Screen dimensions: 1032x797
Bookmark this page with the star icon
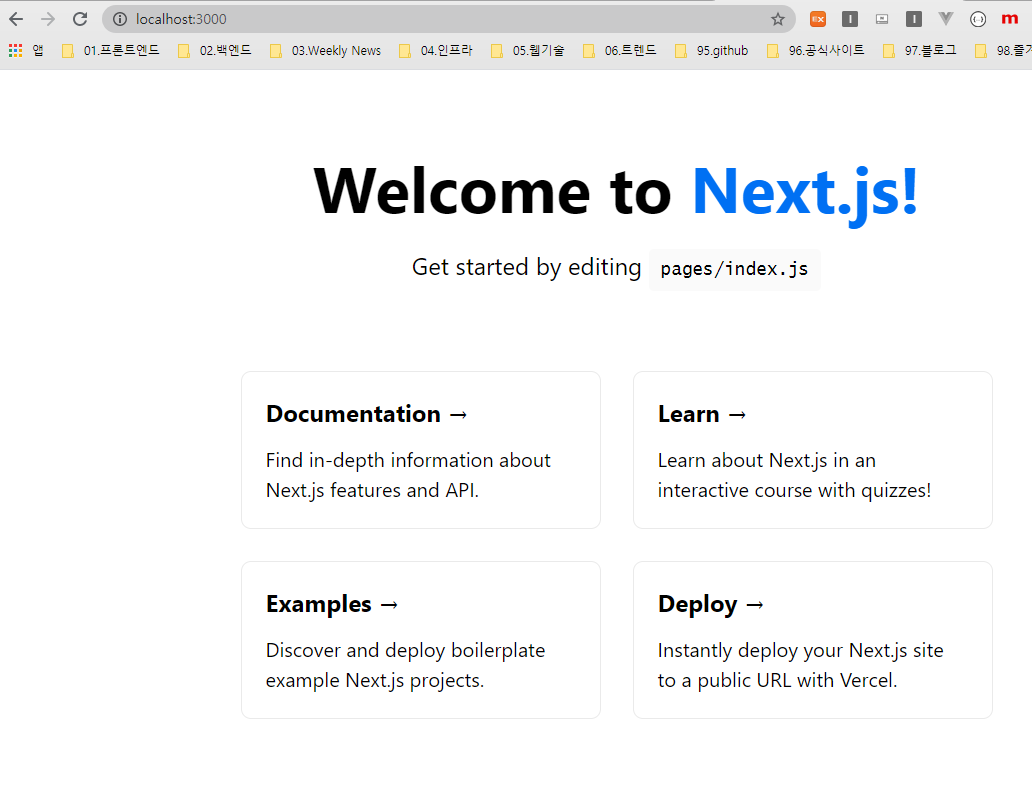coord(778,19)
